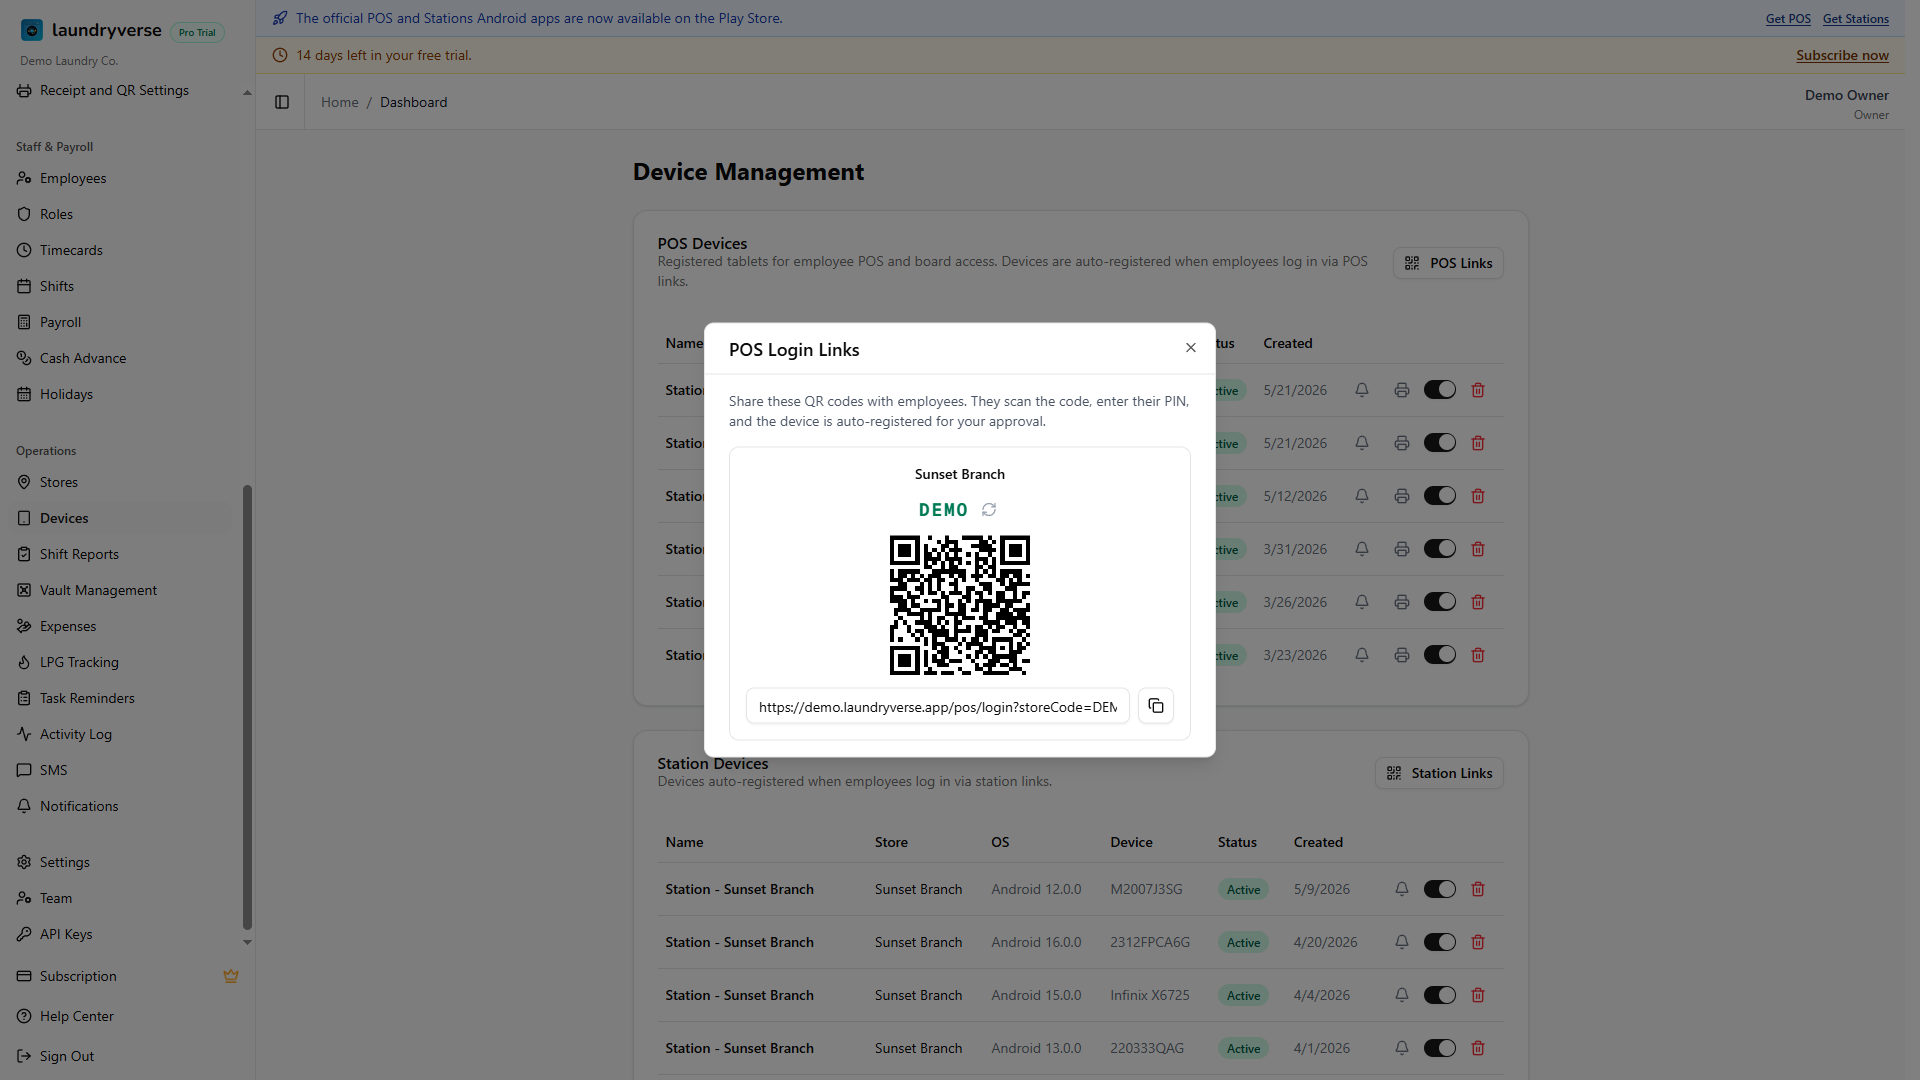
Task: Bell icon for station device Infinix X6725
Action: (x=1402, y=995)
